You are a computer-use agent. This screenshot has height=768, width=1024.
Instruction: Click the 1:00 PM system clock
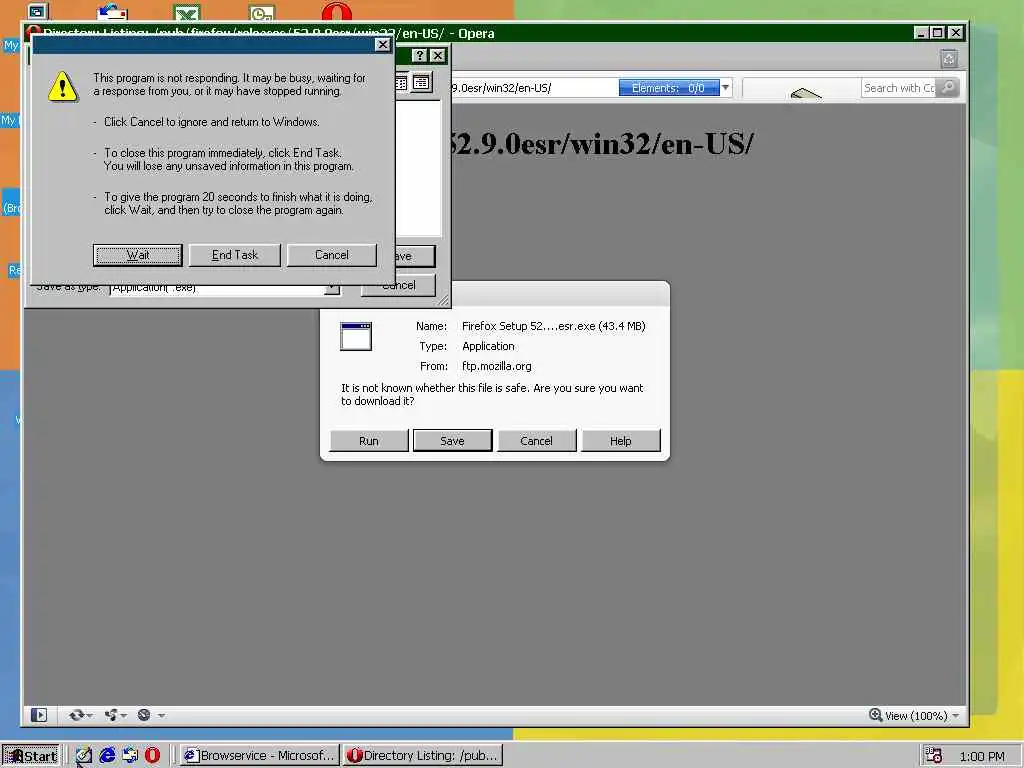point(982,756)
